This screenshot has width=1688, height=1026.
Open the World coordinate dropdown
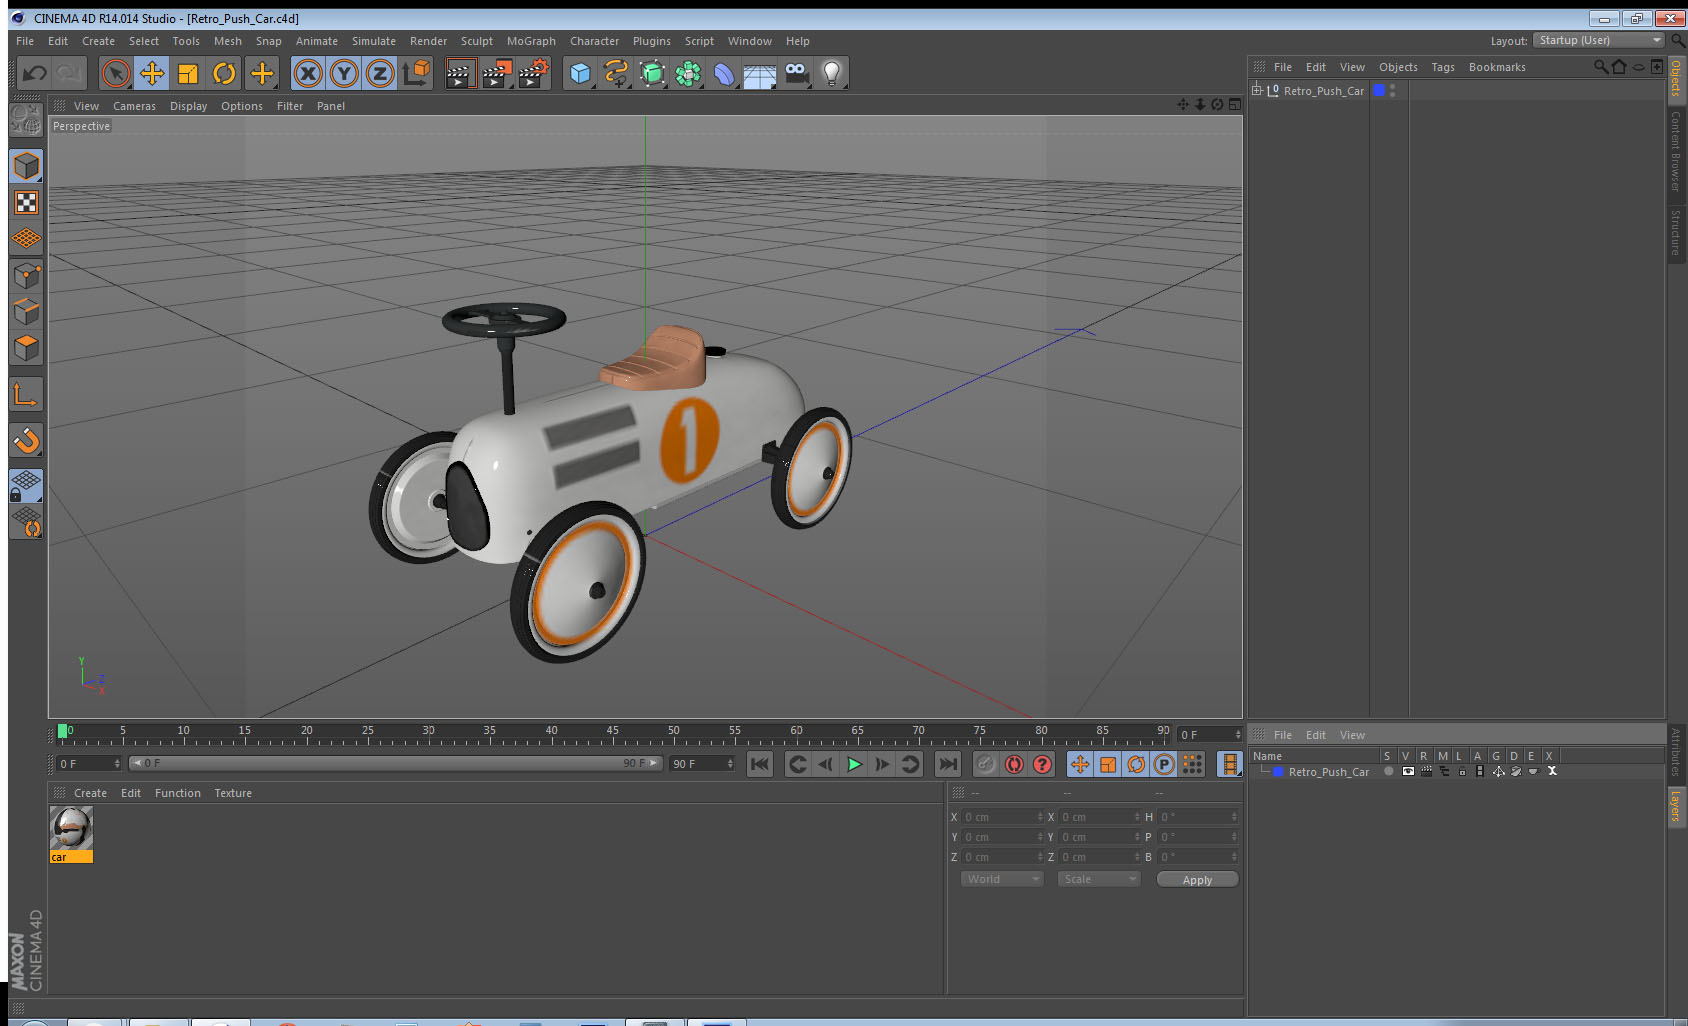coord(1002,879)
